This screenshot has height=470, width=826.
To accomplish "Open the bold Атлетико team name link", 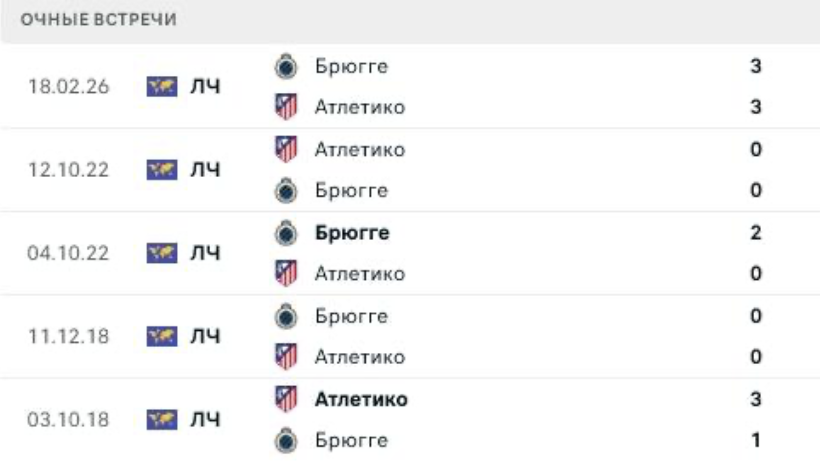I will (361, 399).
